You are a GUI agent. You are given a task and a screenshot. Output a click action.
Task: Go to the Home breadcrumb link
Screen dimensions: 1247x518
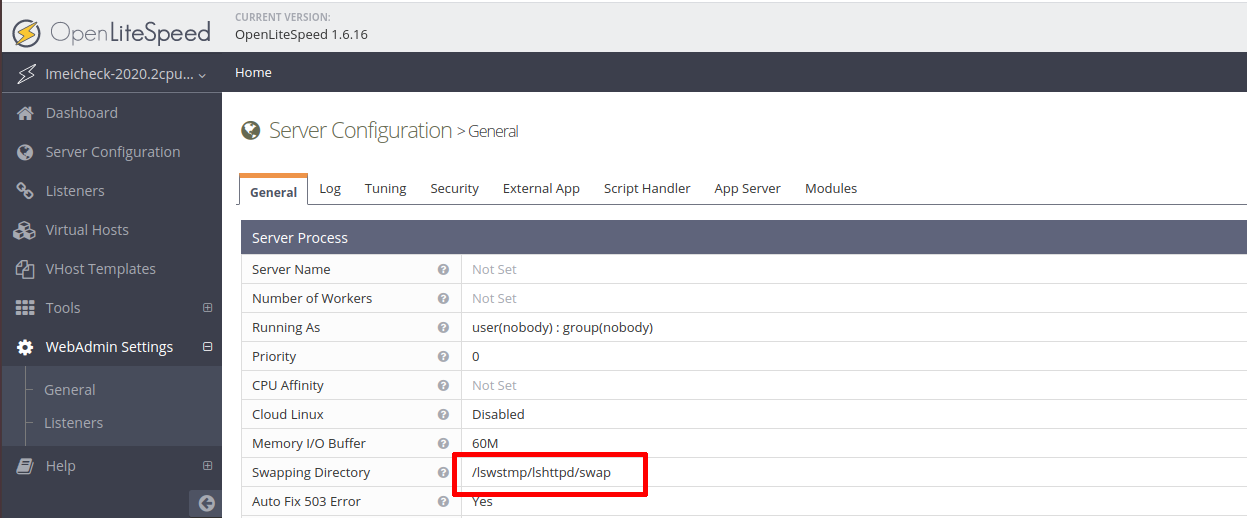[253, 73]
